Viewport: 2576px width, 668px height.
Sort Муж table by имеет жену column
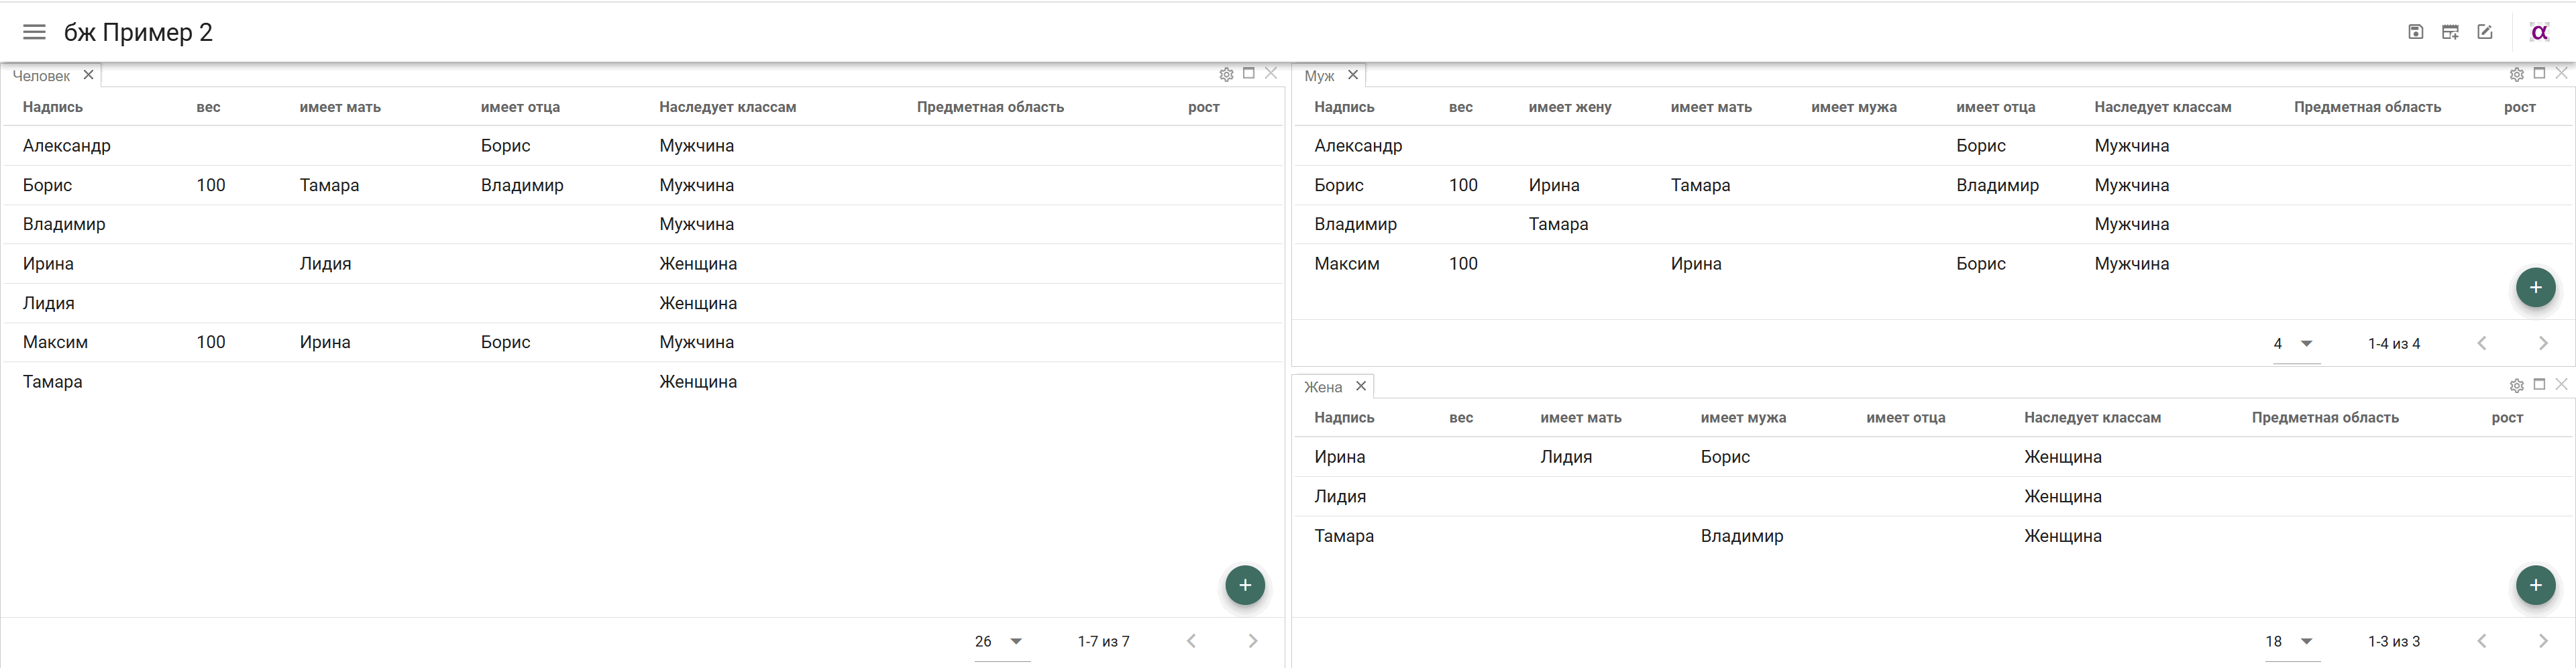(x=1570, y=107)
